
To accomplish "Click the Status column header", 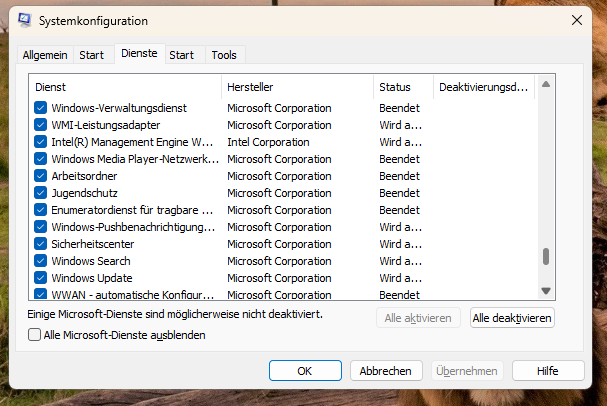I will (x=402, y=87).
